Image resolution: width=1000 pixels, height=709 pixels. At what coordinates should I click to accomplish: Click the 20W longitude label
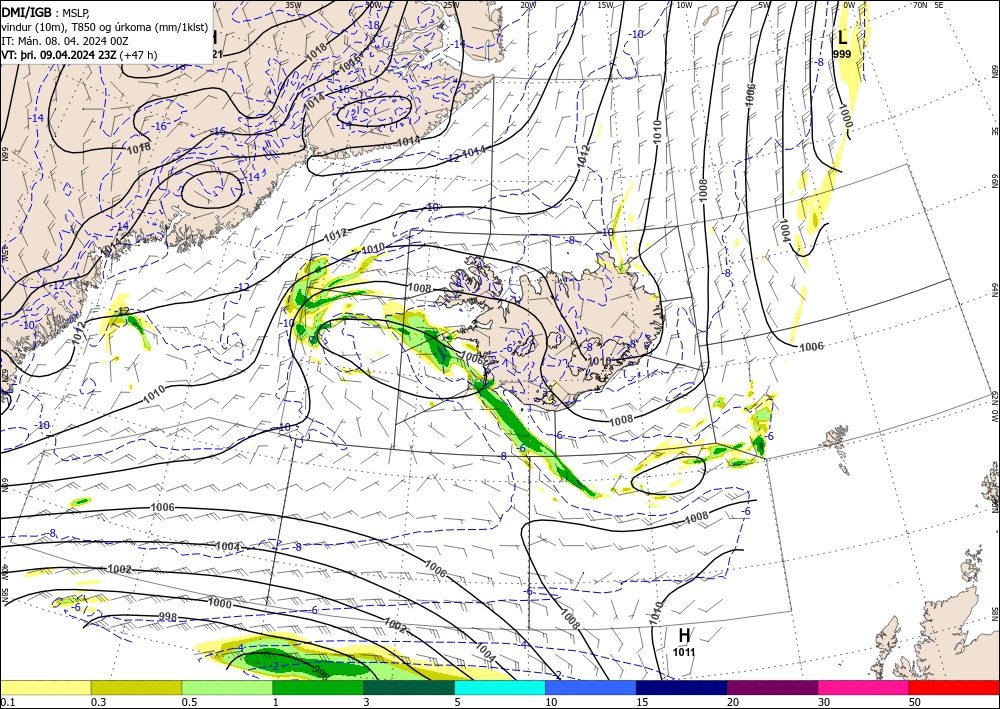coord(528,5)
